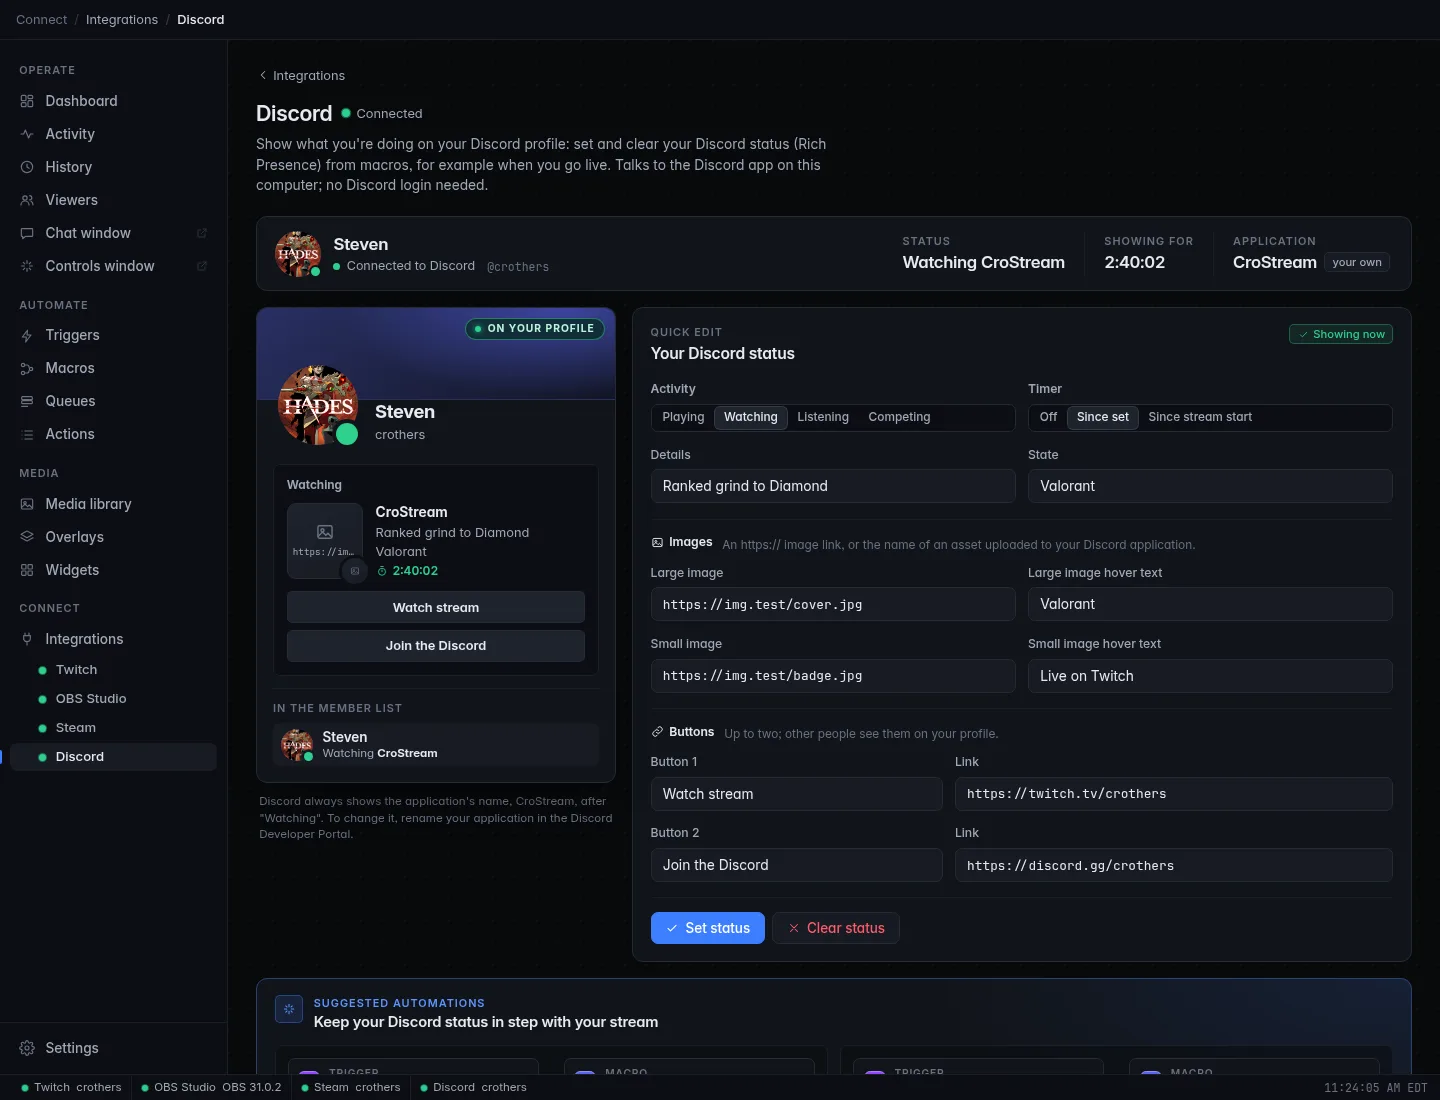Click the Actions list icon
Image resolution: width=1440 pixels, height=1100 pixels.
(27, 434)
